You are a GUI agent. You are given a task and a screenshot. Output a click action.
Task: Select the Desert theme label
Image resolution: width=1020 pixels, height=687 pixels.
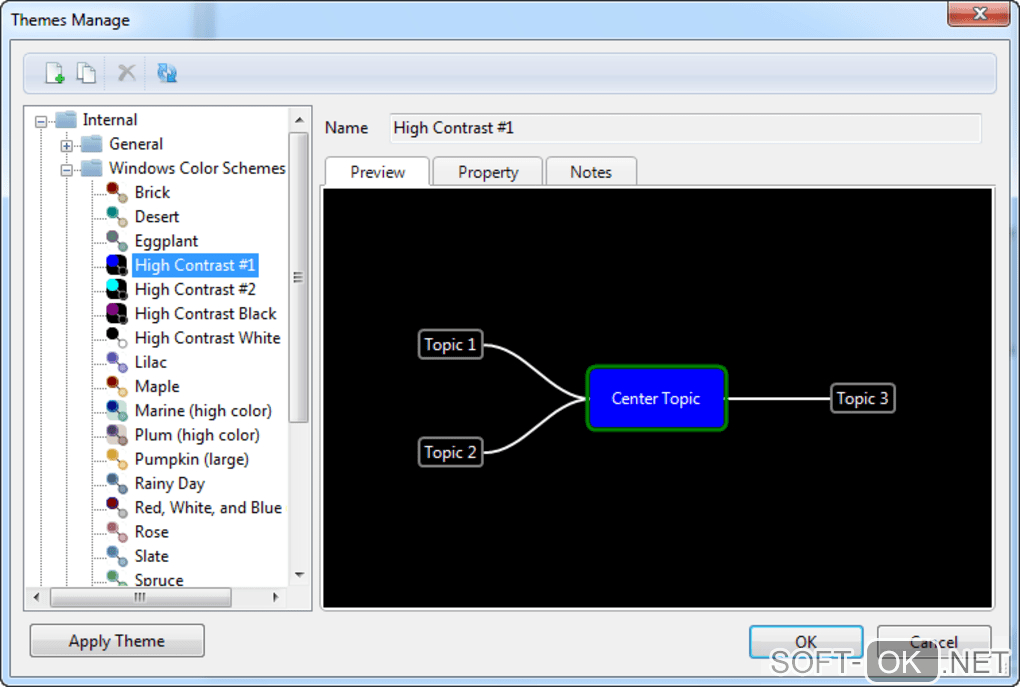(x=157, y=217)
